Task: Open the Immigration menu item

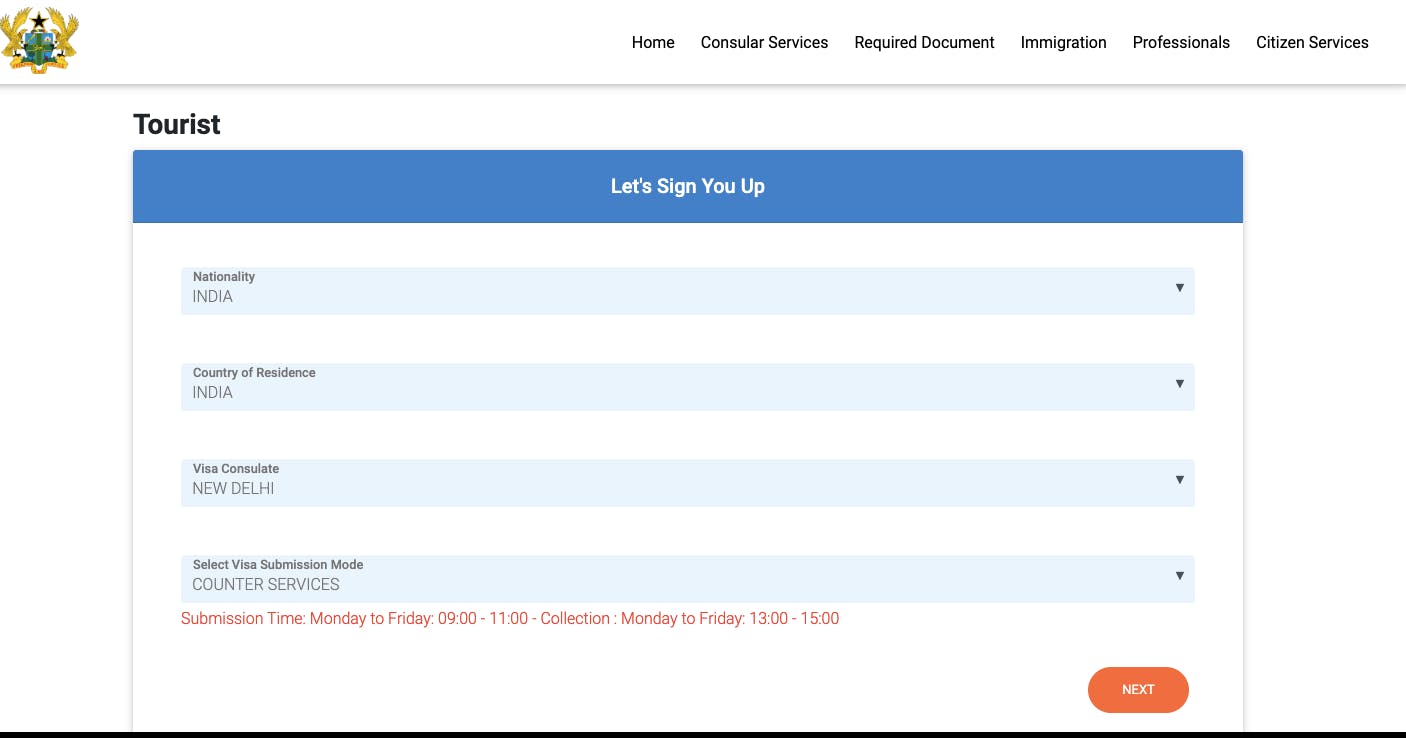Action: [x=1063, y=42]
